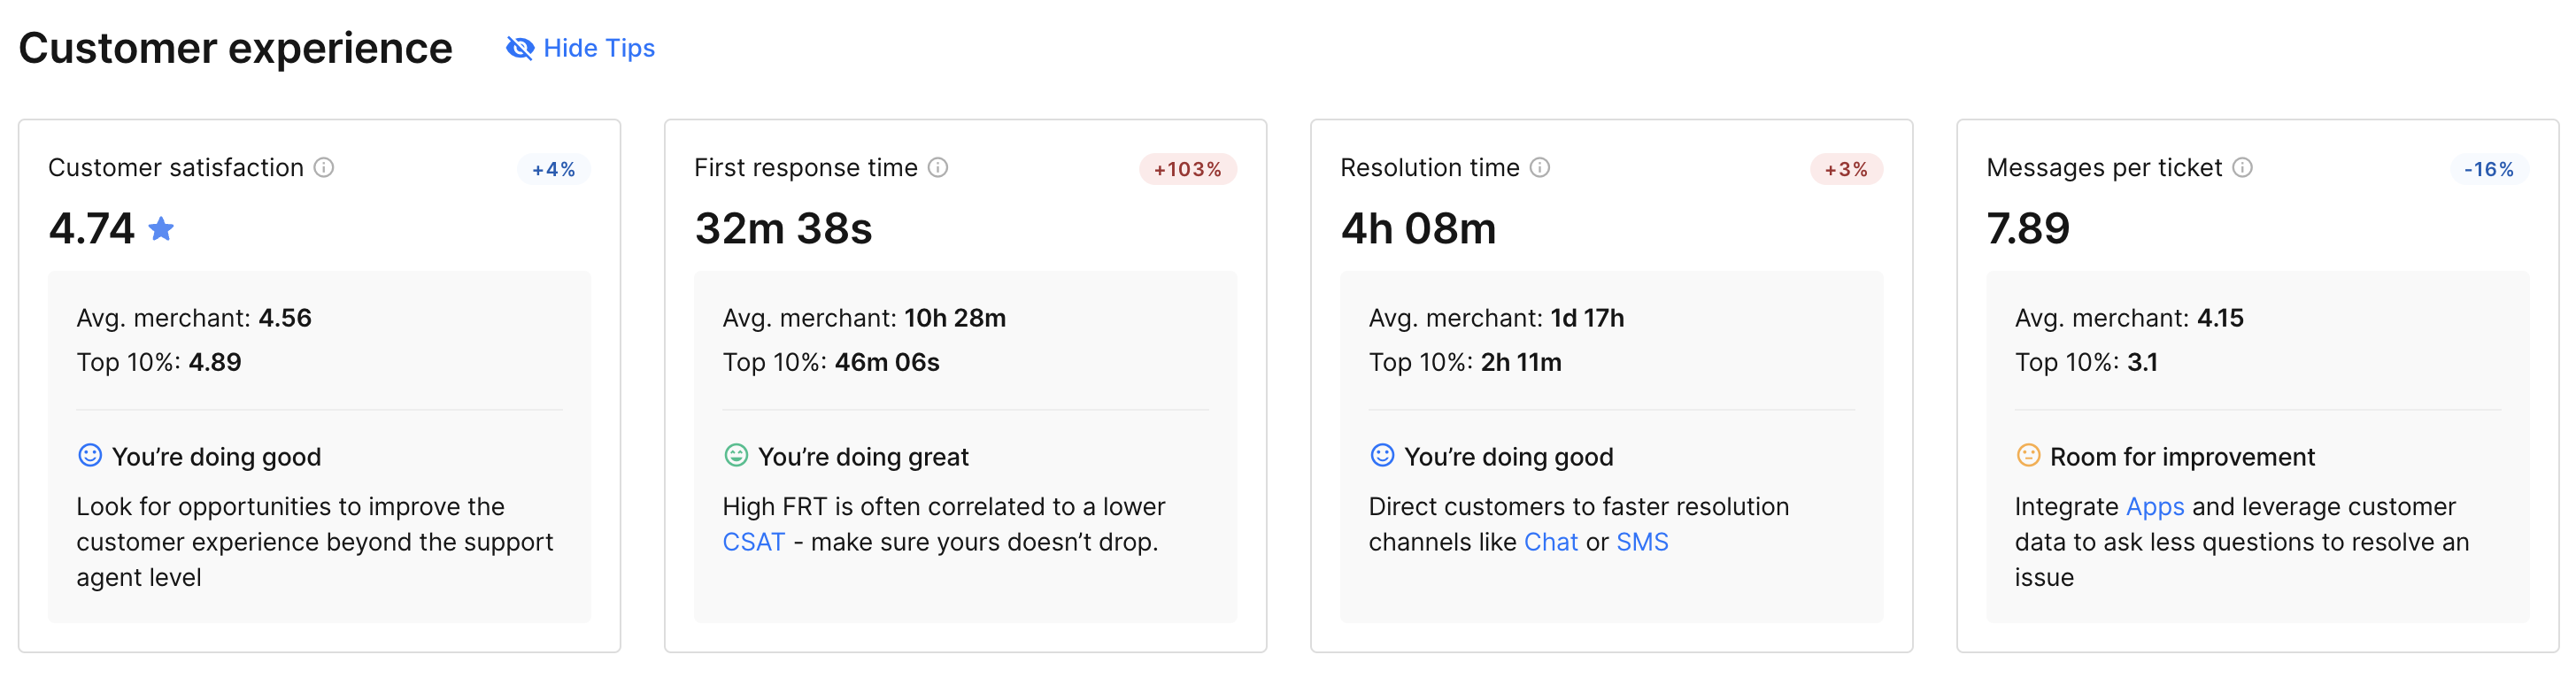Click the +4% change badge

pyautogui.click(x=554, y=169)
